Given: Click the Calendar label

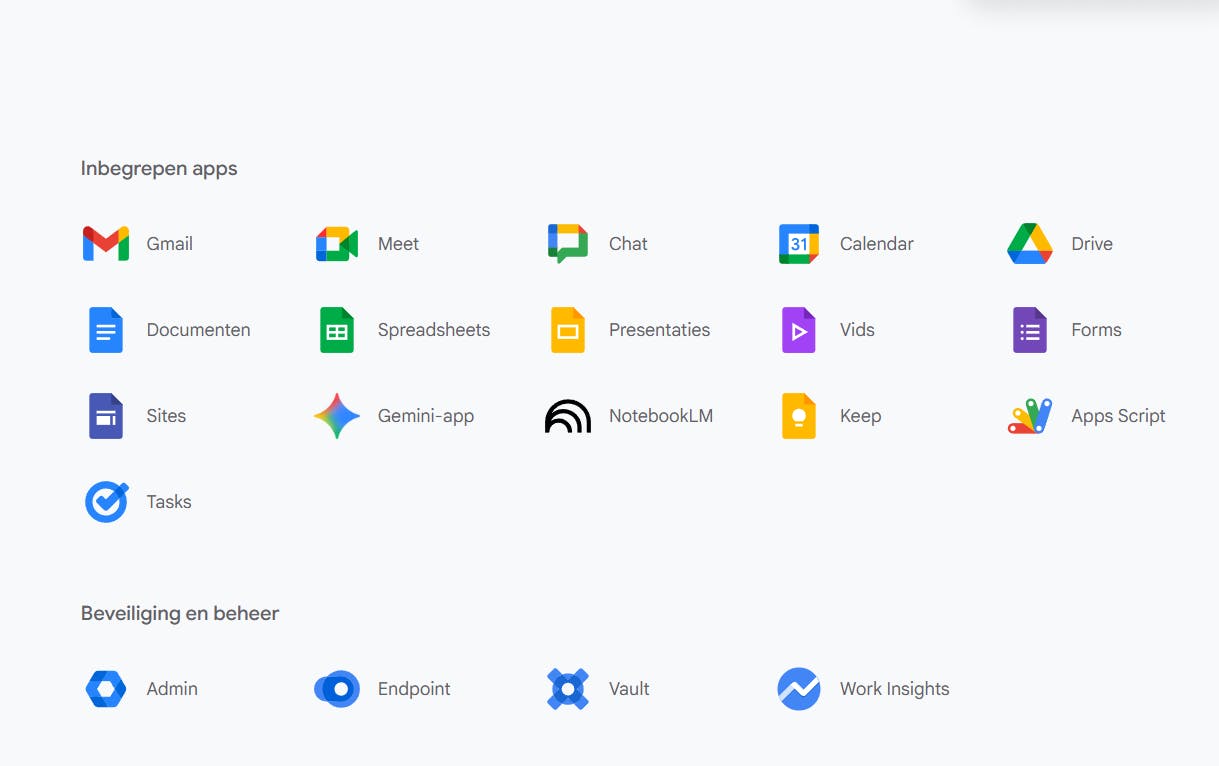Looking at the screenshot, I should 877,244.
